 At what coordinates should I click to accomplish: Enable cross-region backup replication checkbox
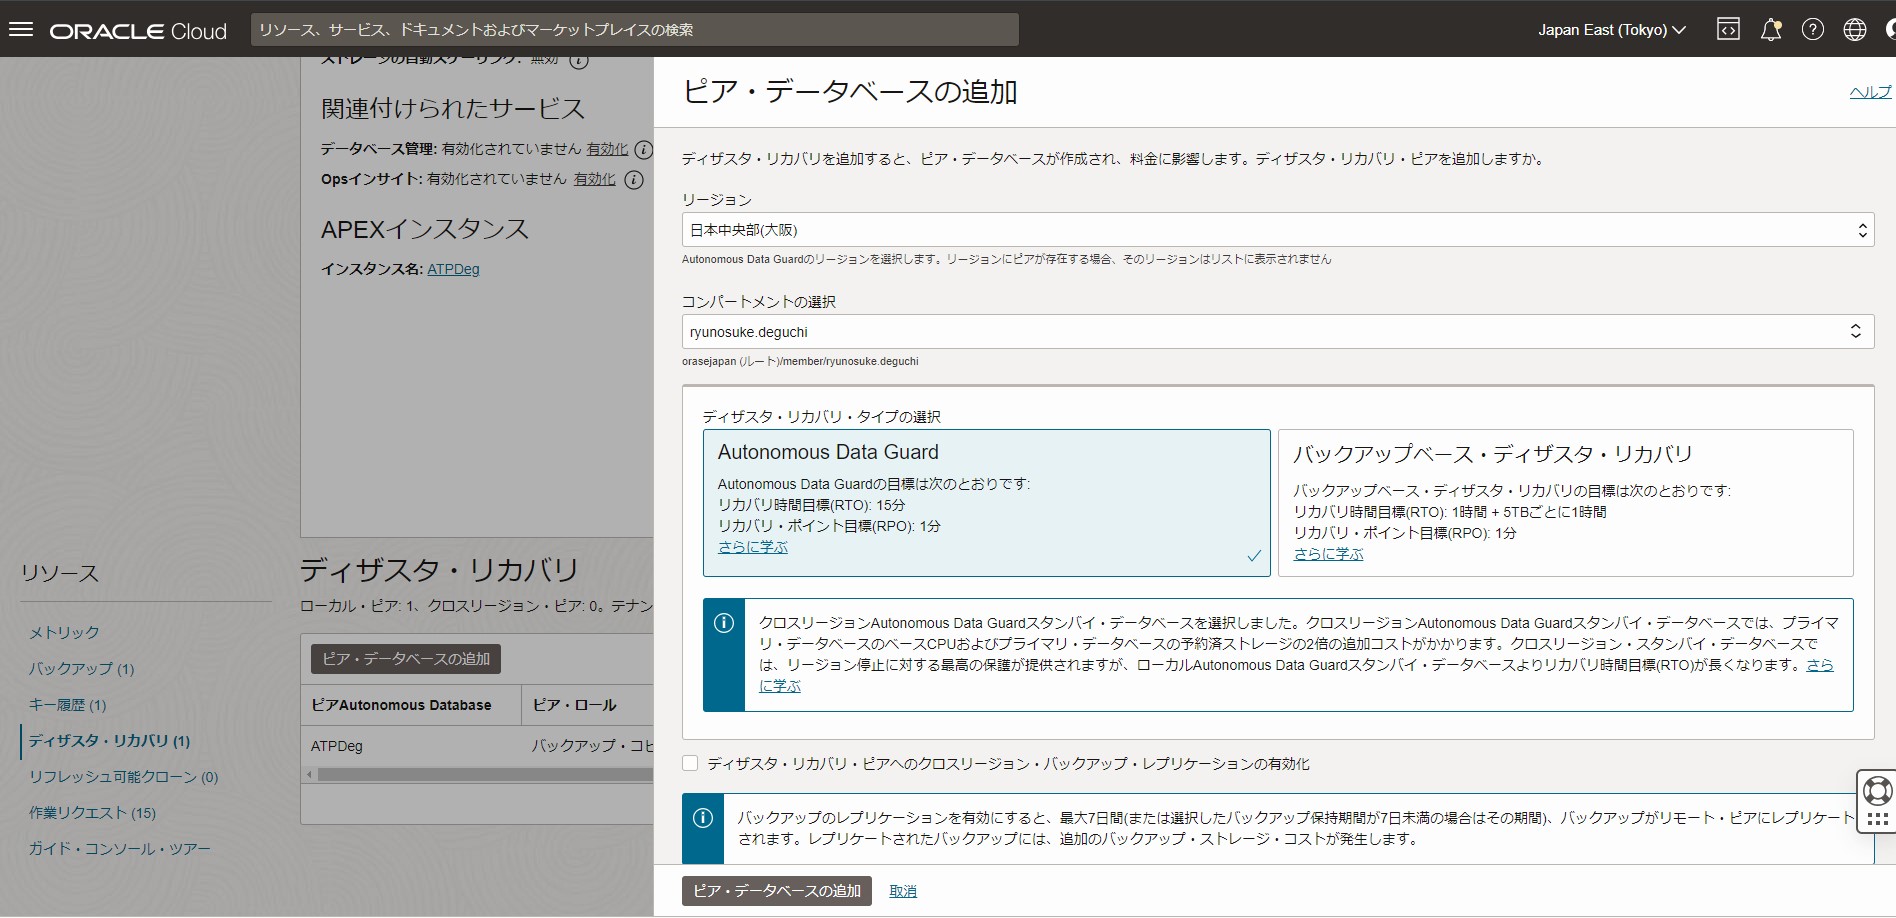coord(690,764)
